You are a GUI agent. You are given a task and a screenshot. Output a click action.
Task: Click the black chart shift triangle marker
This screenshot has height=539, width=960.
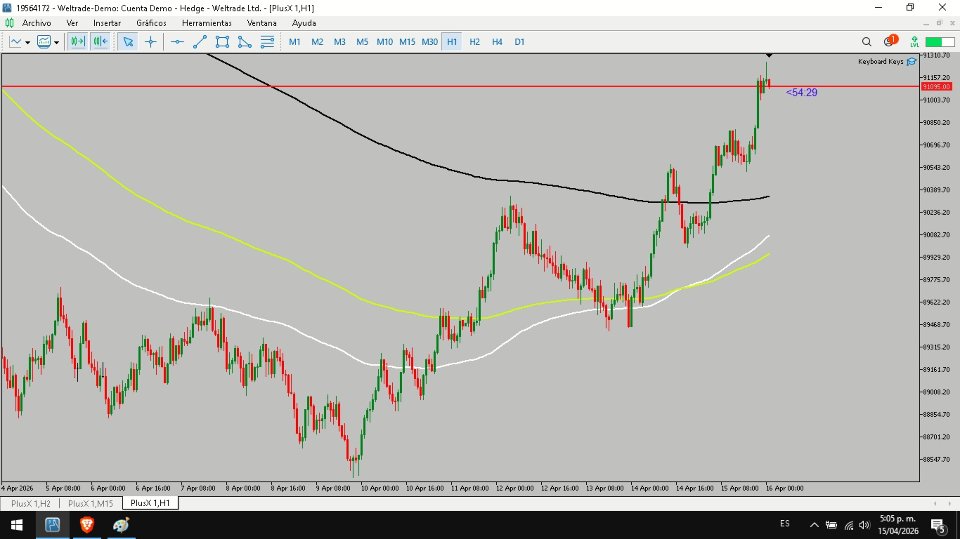(769, 56)
